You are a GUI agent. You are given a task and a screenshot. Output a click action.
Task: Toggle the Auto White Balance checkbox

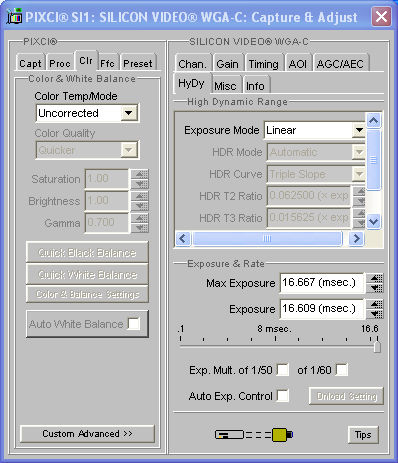tap(133, 324)
